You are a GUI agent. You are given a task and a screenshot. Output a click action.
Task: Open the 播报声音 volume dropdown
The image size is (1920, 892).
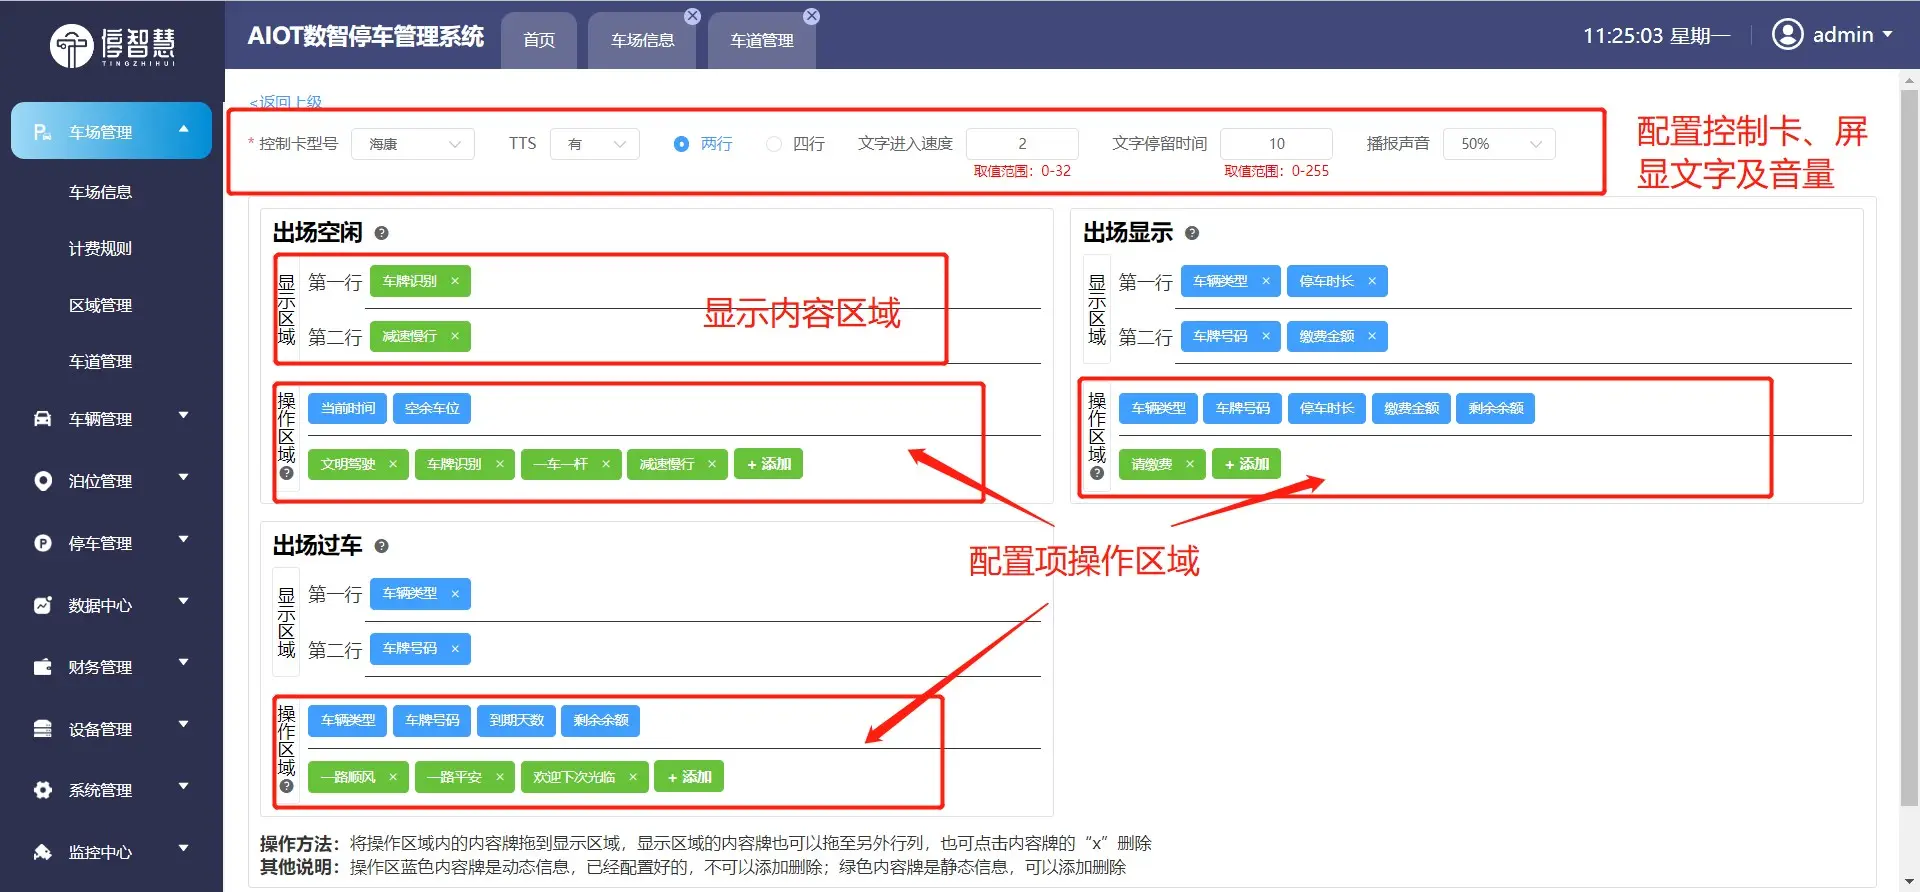point(1499,144)
